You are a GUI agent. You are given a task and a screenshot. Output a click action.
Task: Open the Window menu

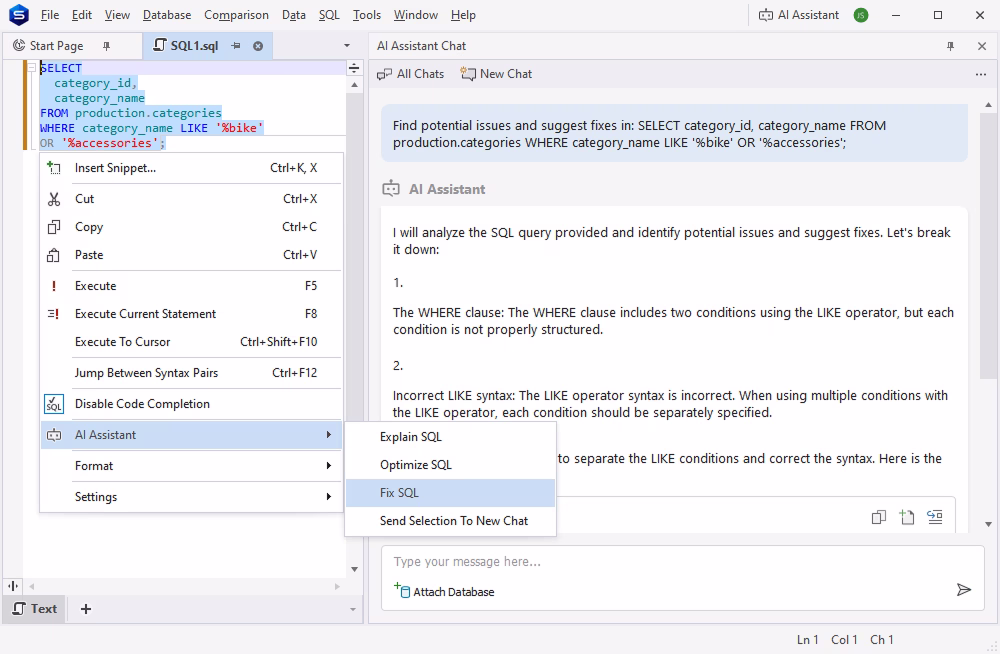point(416,15)
